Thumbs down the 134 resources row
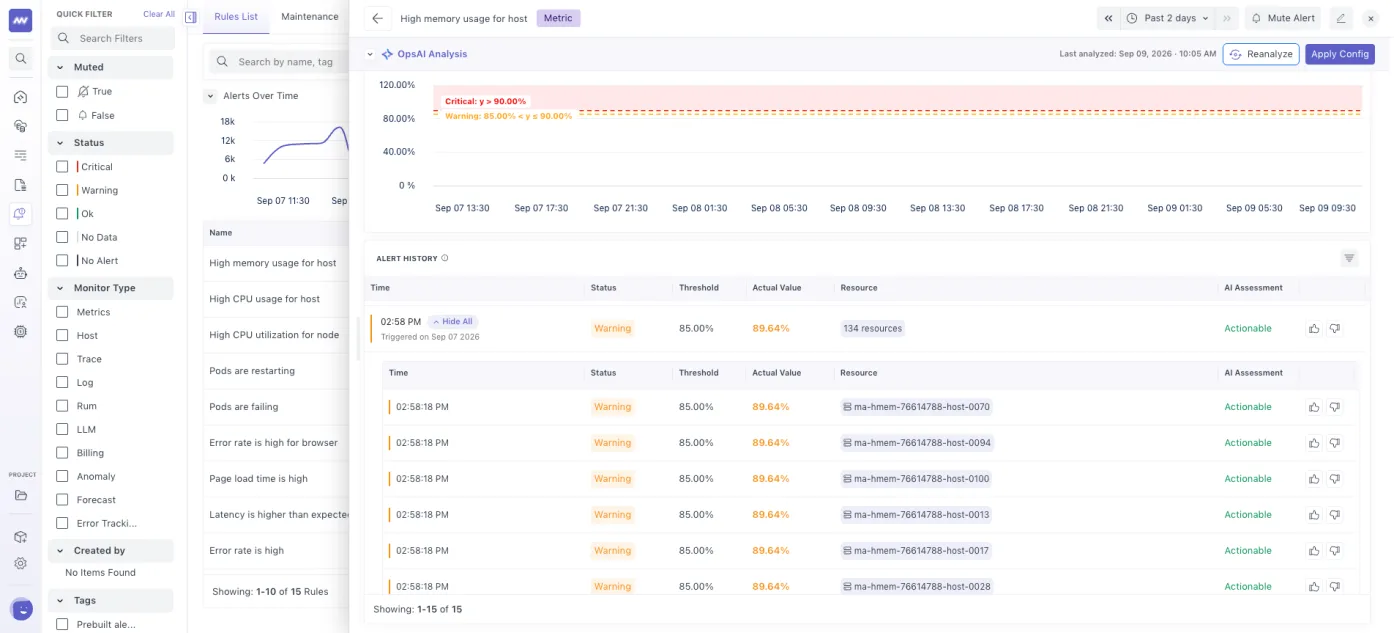This screenshot has height=633, width=1394. tap(1335, 328)
